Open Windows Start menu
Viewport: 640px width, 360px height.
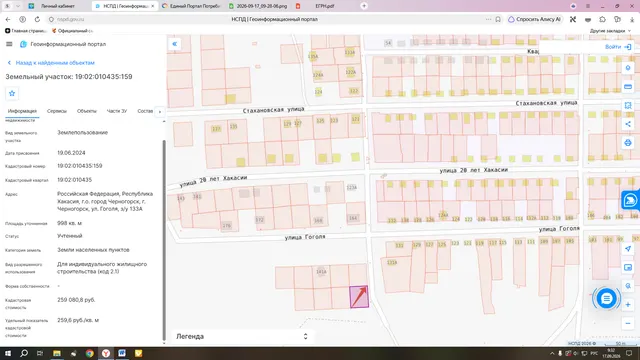tap(8, 353)
